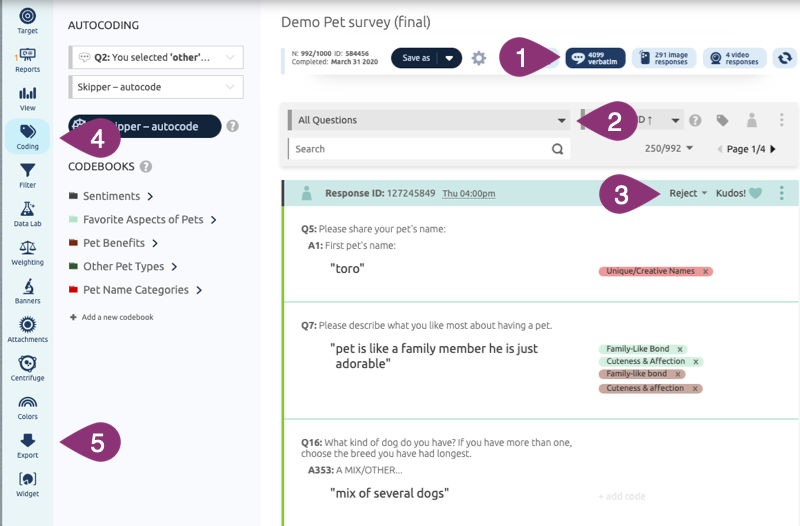The image size is (800, 526).
Task: Open the Reports sidebar icon
Action: pyautogui.click(x=27, y=59)
